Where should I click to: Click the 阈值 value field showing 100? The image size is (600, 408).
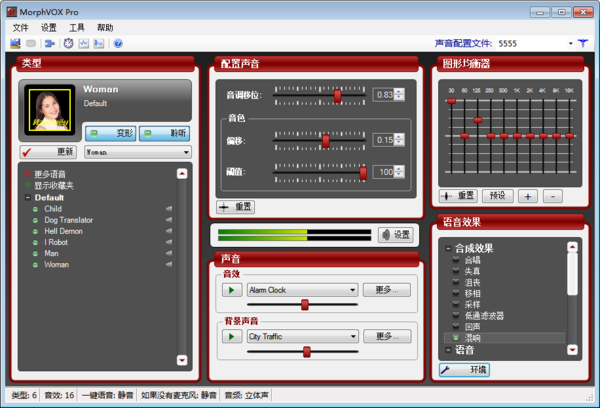(384, 172)
